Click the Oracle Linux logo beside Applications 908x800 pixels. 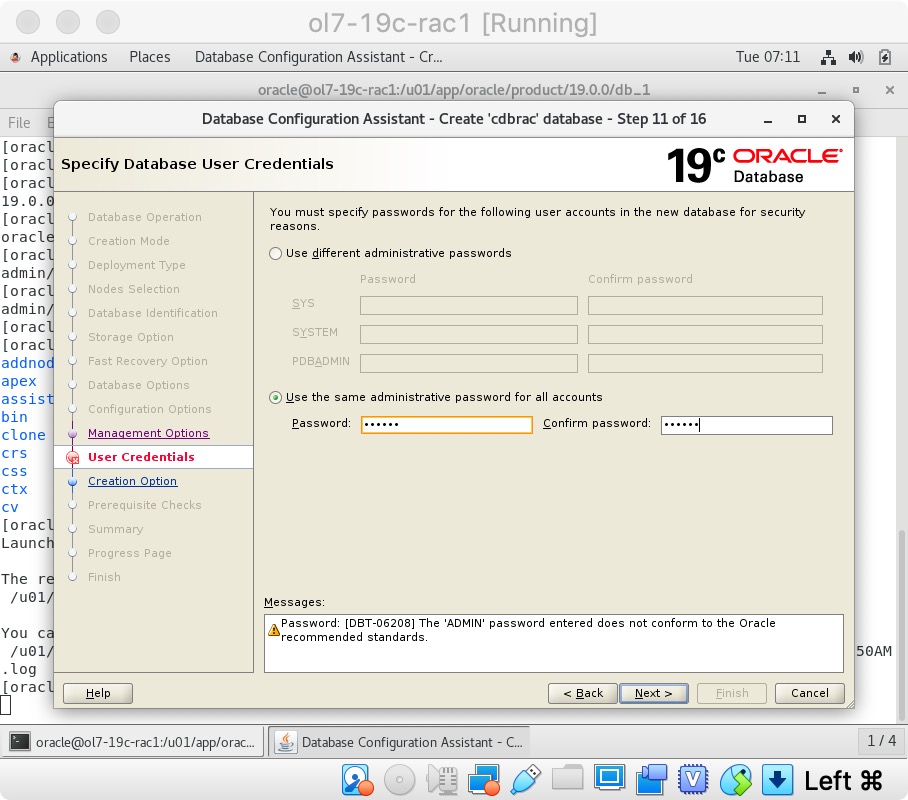tap(16, 57)
